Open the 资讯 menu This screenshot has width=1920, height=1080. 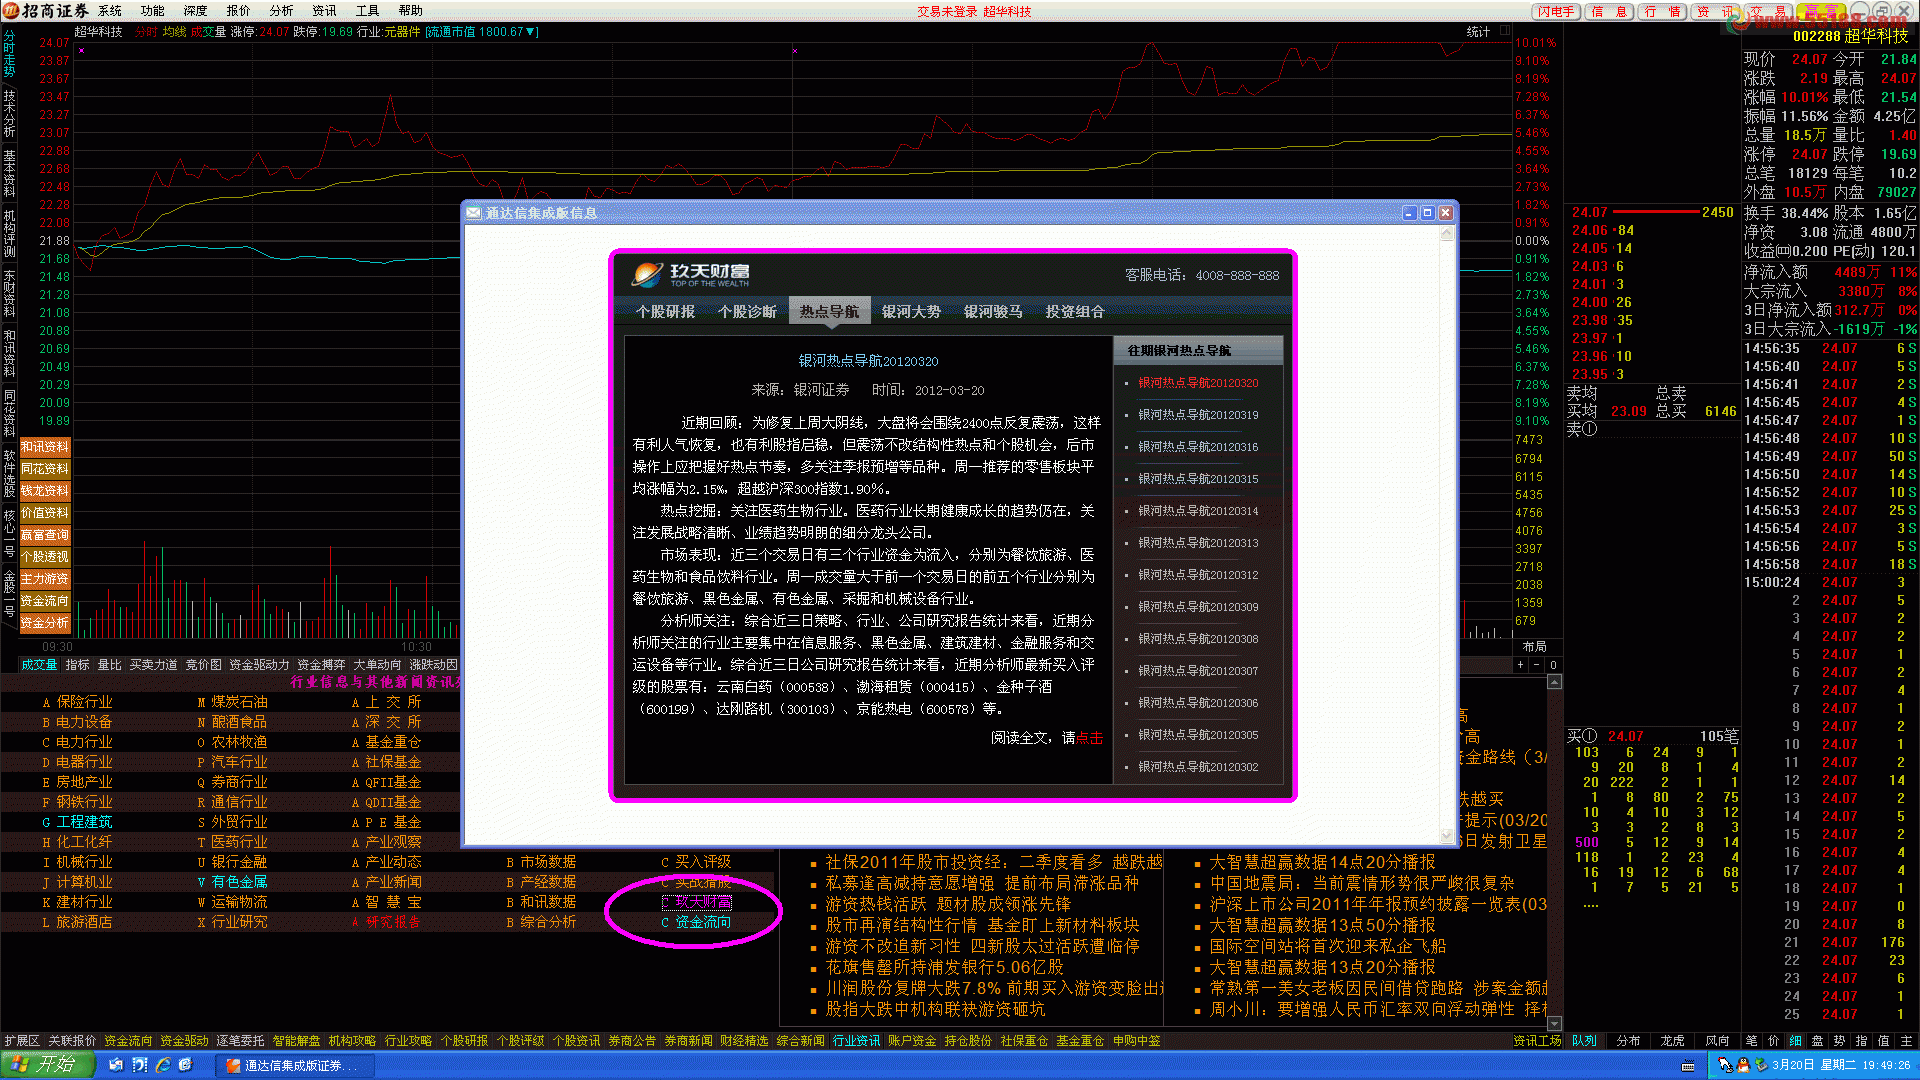click(325, 11)
